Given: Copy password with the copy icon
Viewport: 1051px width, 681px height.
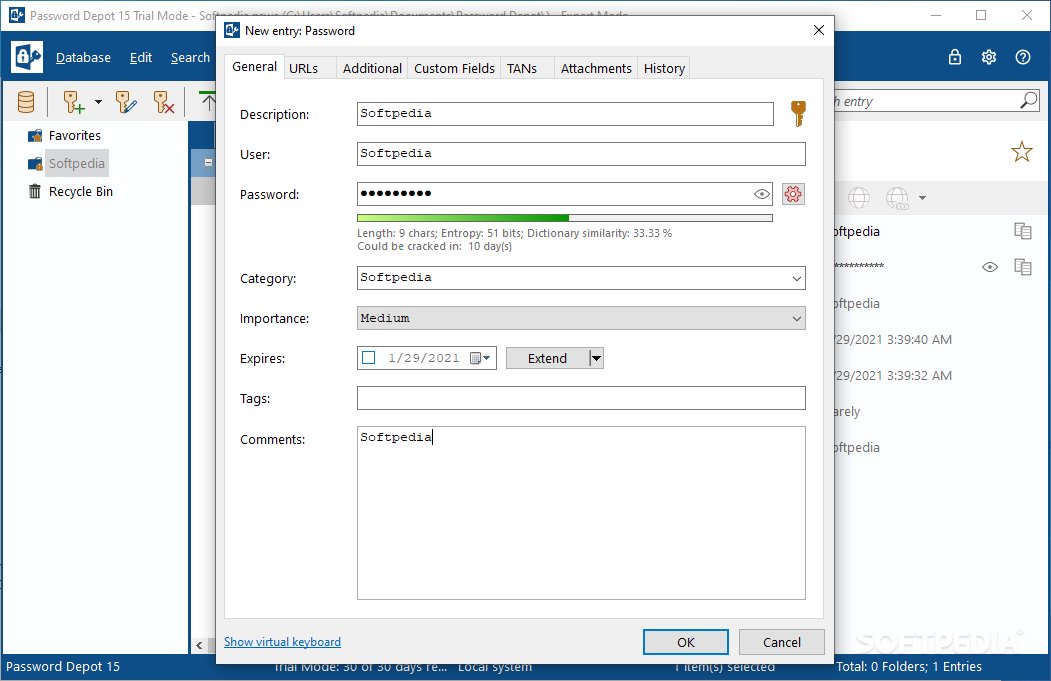Looking at the screenshot, I should pyautogui.click(x=1023, y=267).
